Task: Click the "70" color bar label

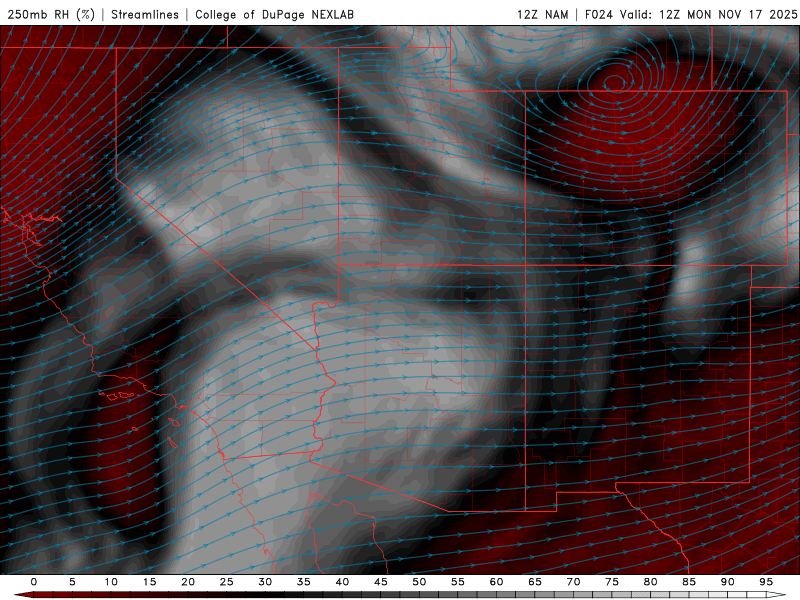Action: pyautogui.click(x=573, y=582)
